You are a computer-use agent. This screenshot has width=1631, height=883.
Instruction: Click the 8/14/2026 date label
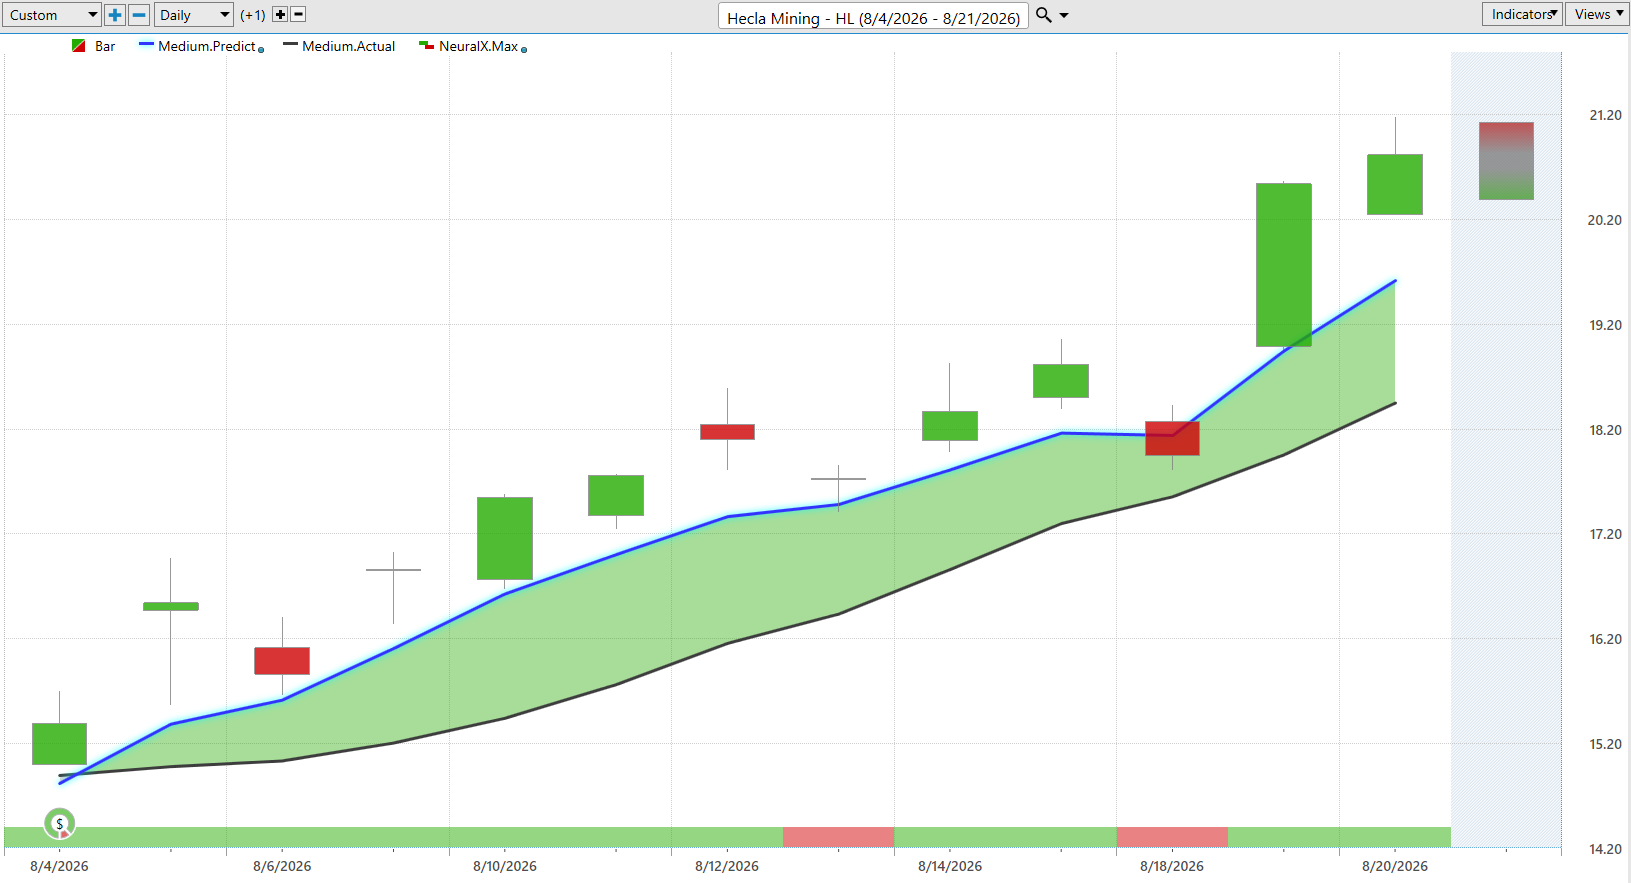tap(950, 866)
